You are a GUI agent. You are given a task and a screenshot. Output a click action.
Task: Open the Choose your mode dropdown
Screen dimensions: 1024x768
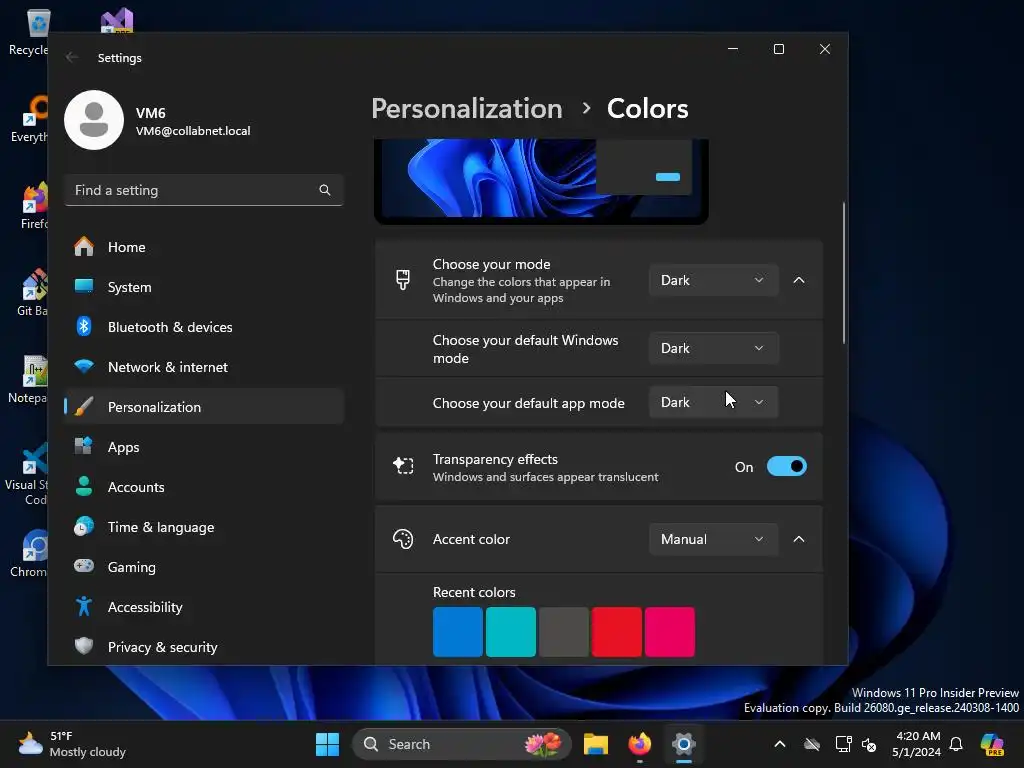pyautogui.click(x=713, y=280)
